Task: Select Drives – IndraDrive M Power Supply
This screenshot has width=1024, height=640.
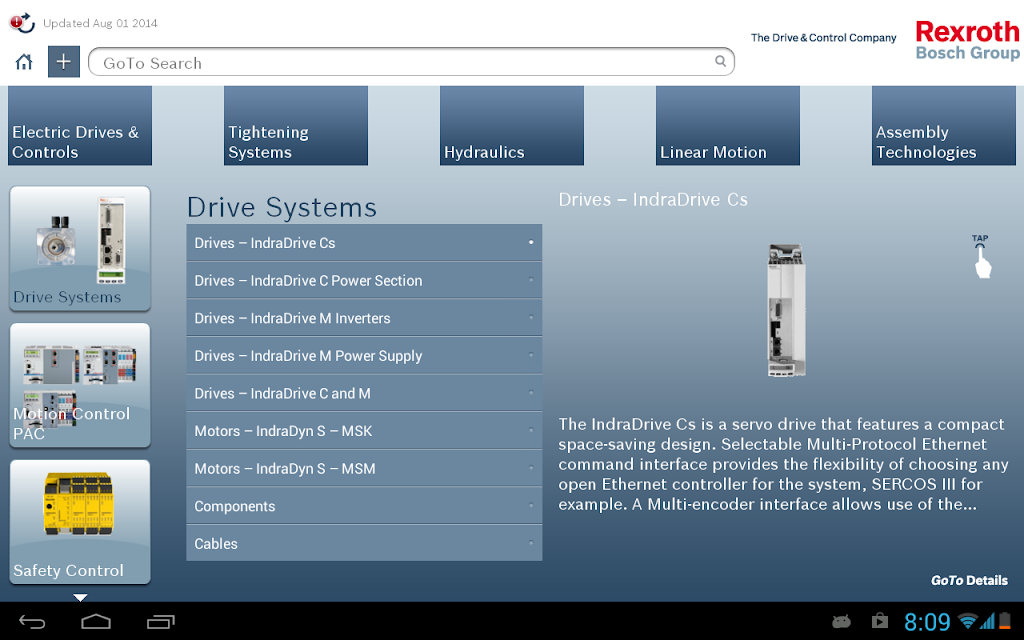Action: click(x=364, y=356)
